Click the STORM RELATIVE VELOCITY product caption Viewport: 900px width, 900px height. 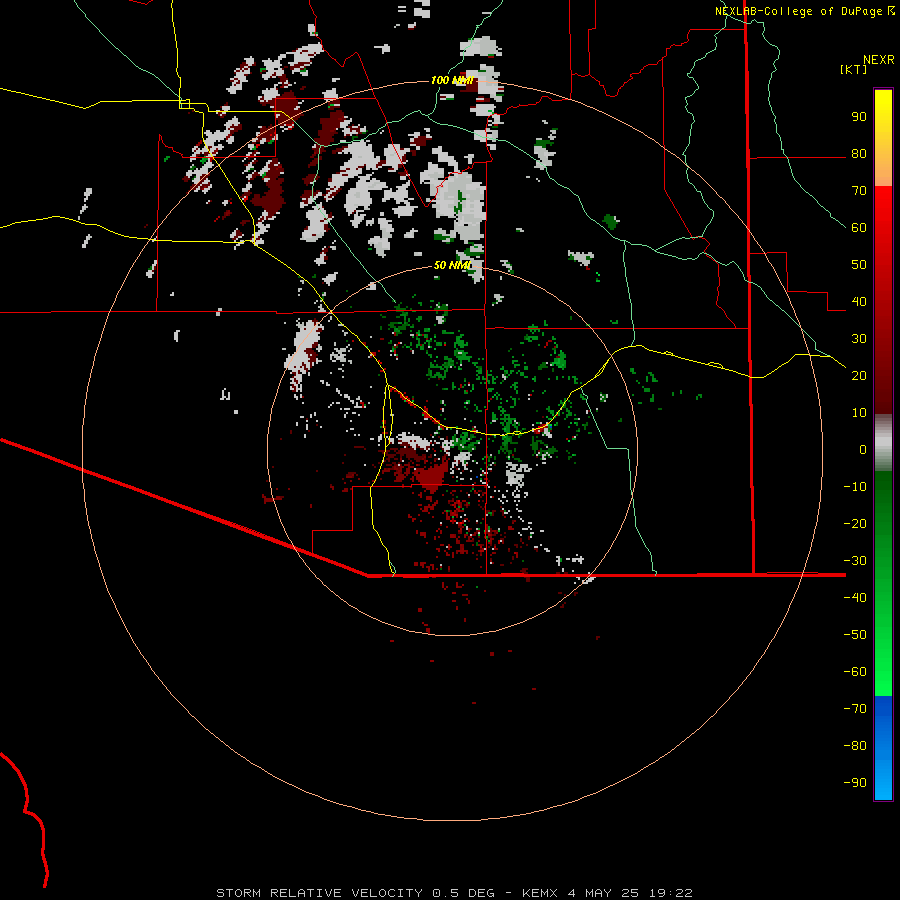tap(454, 893)
